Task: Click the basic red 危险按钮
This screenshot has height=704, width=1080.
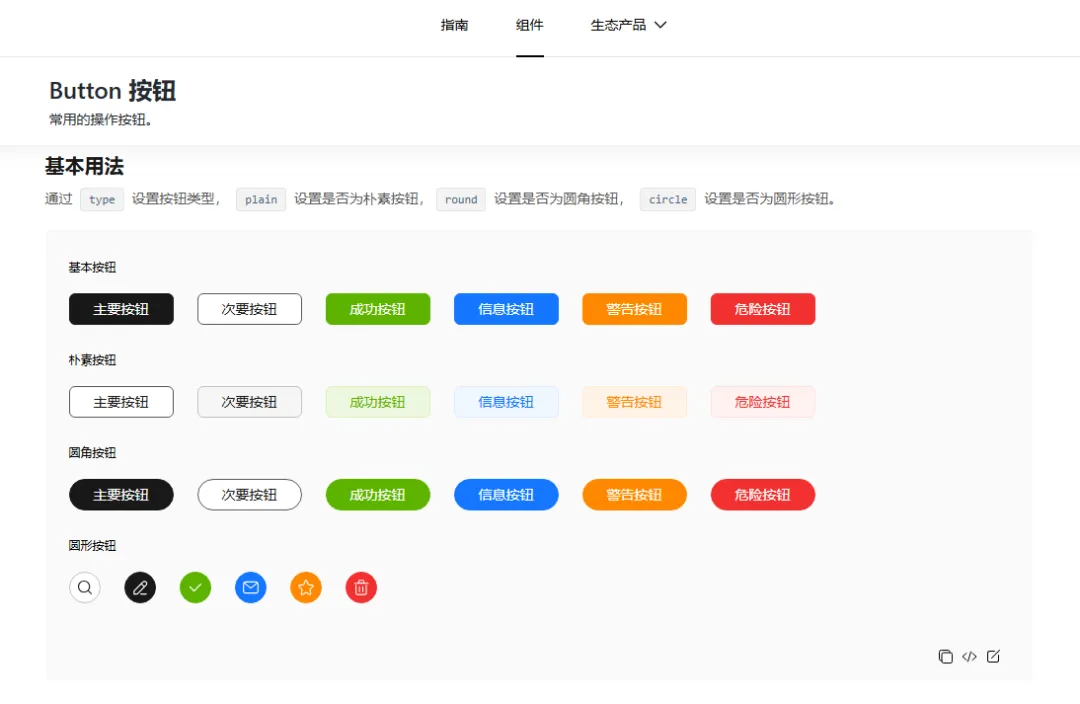Action: [763, 309]
